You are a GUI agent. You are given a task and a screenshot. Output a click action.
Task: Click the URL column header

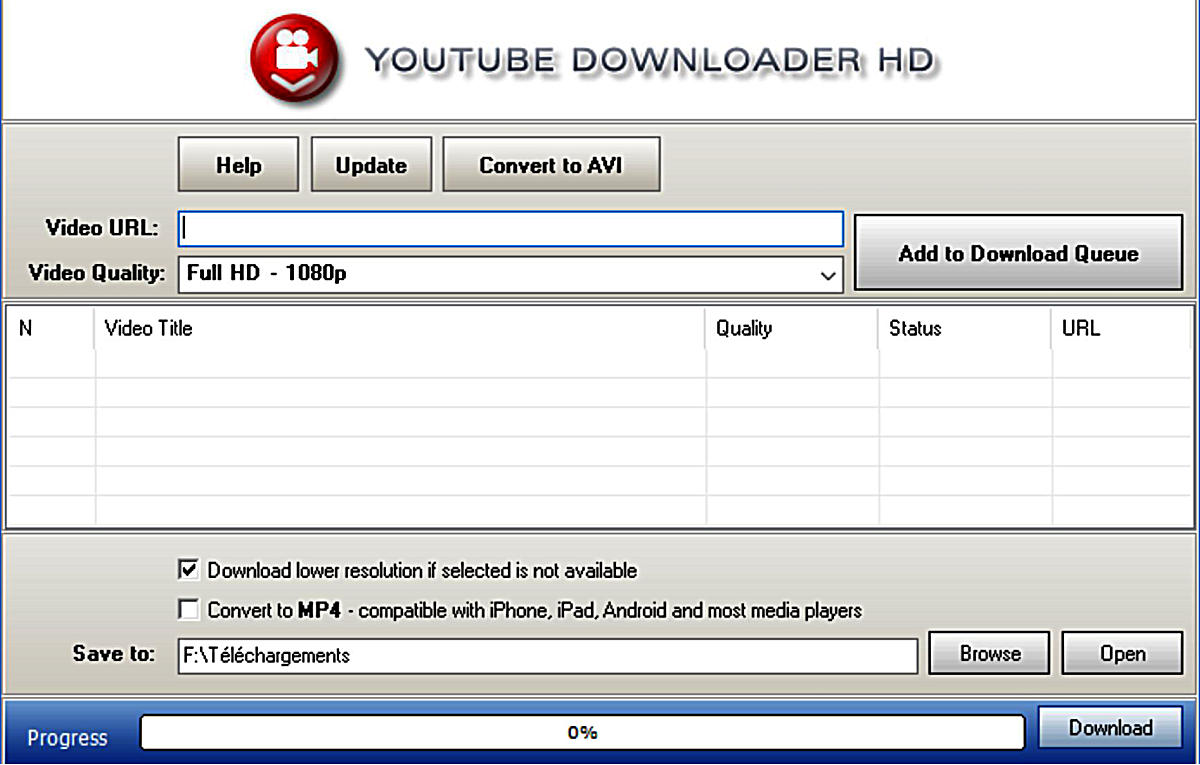tap(1122, 328)
